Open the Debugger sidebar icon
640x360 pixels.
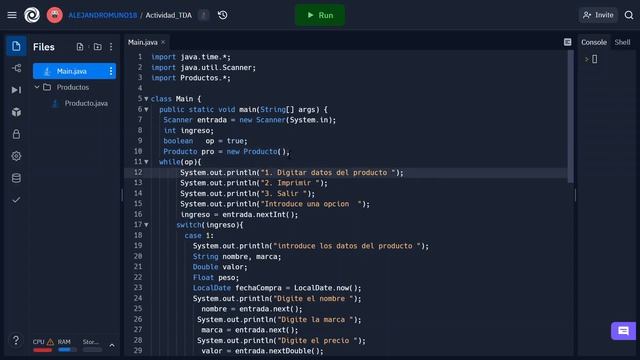tap(16, 90)
